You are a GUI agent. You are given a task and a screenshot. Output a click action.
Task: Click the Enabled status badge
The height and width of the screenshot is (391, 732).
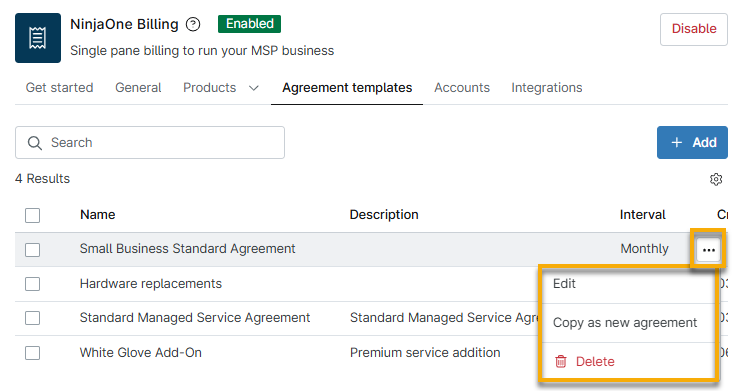coord(249,24)
